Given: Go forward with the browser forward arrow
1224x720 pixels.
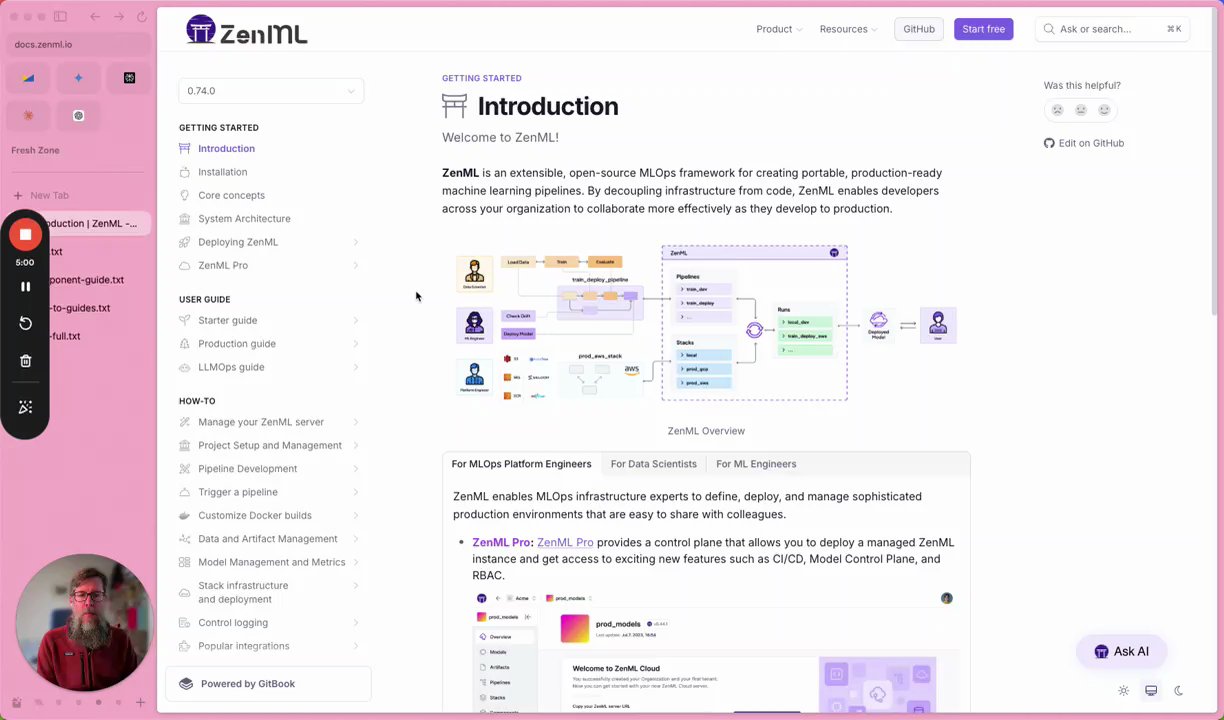Looking at the screenshot, I should tap(118, 17).
